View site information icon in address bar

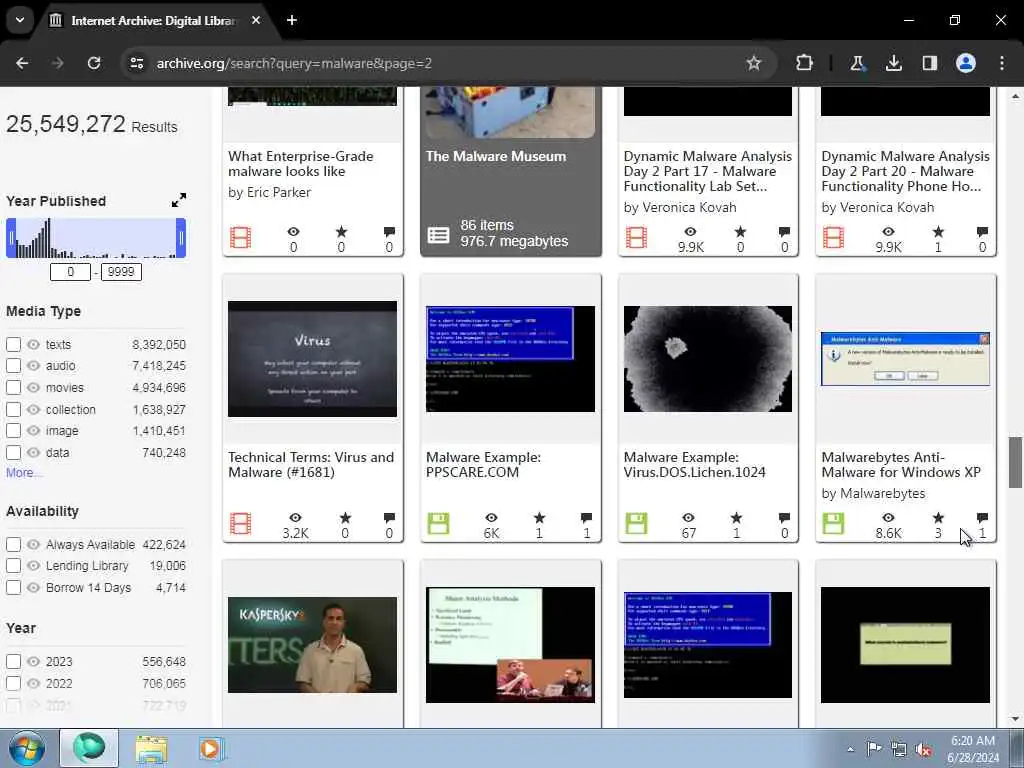point(136,63)
